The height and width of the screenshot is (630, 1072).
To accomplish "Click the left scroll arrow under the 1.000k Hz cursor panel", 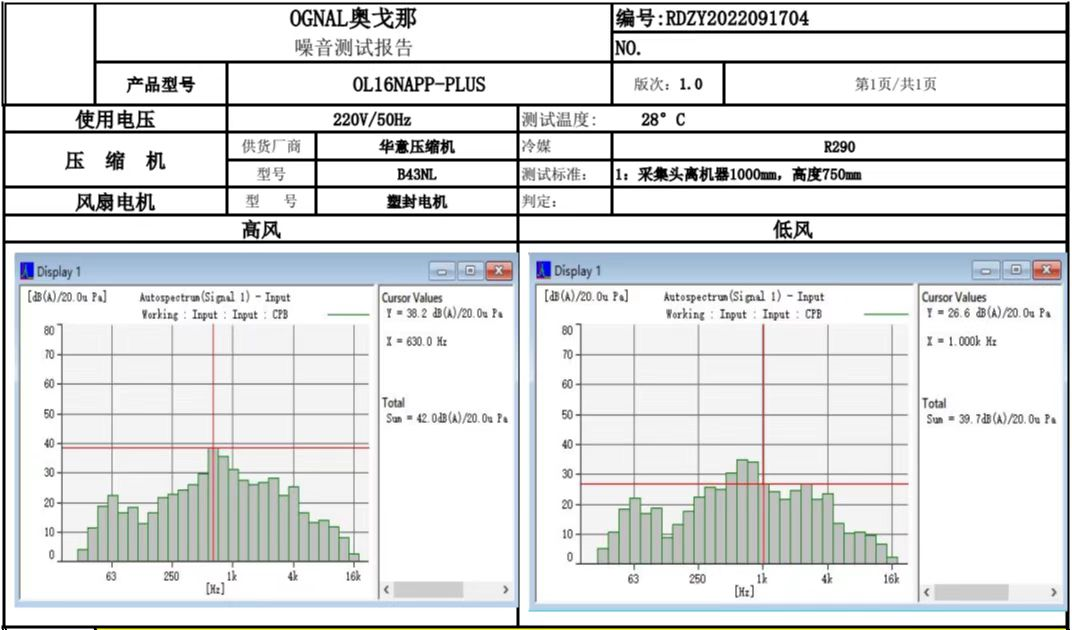I will click(928, 592).
